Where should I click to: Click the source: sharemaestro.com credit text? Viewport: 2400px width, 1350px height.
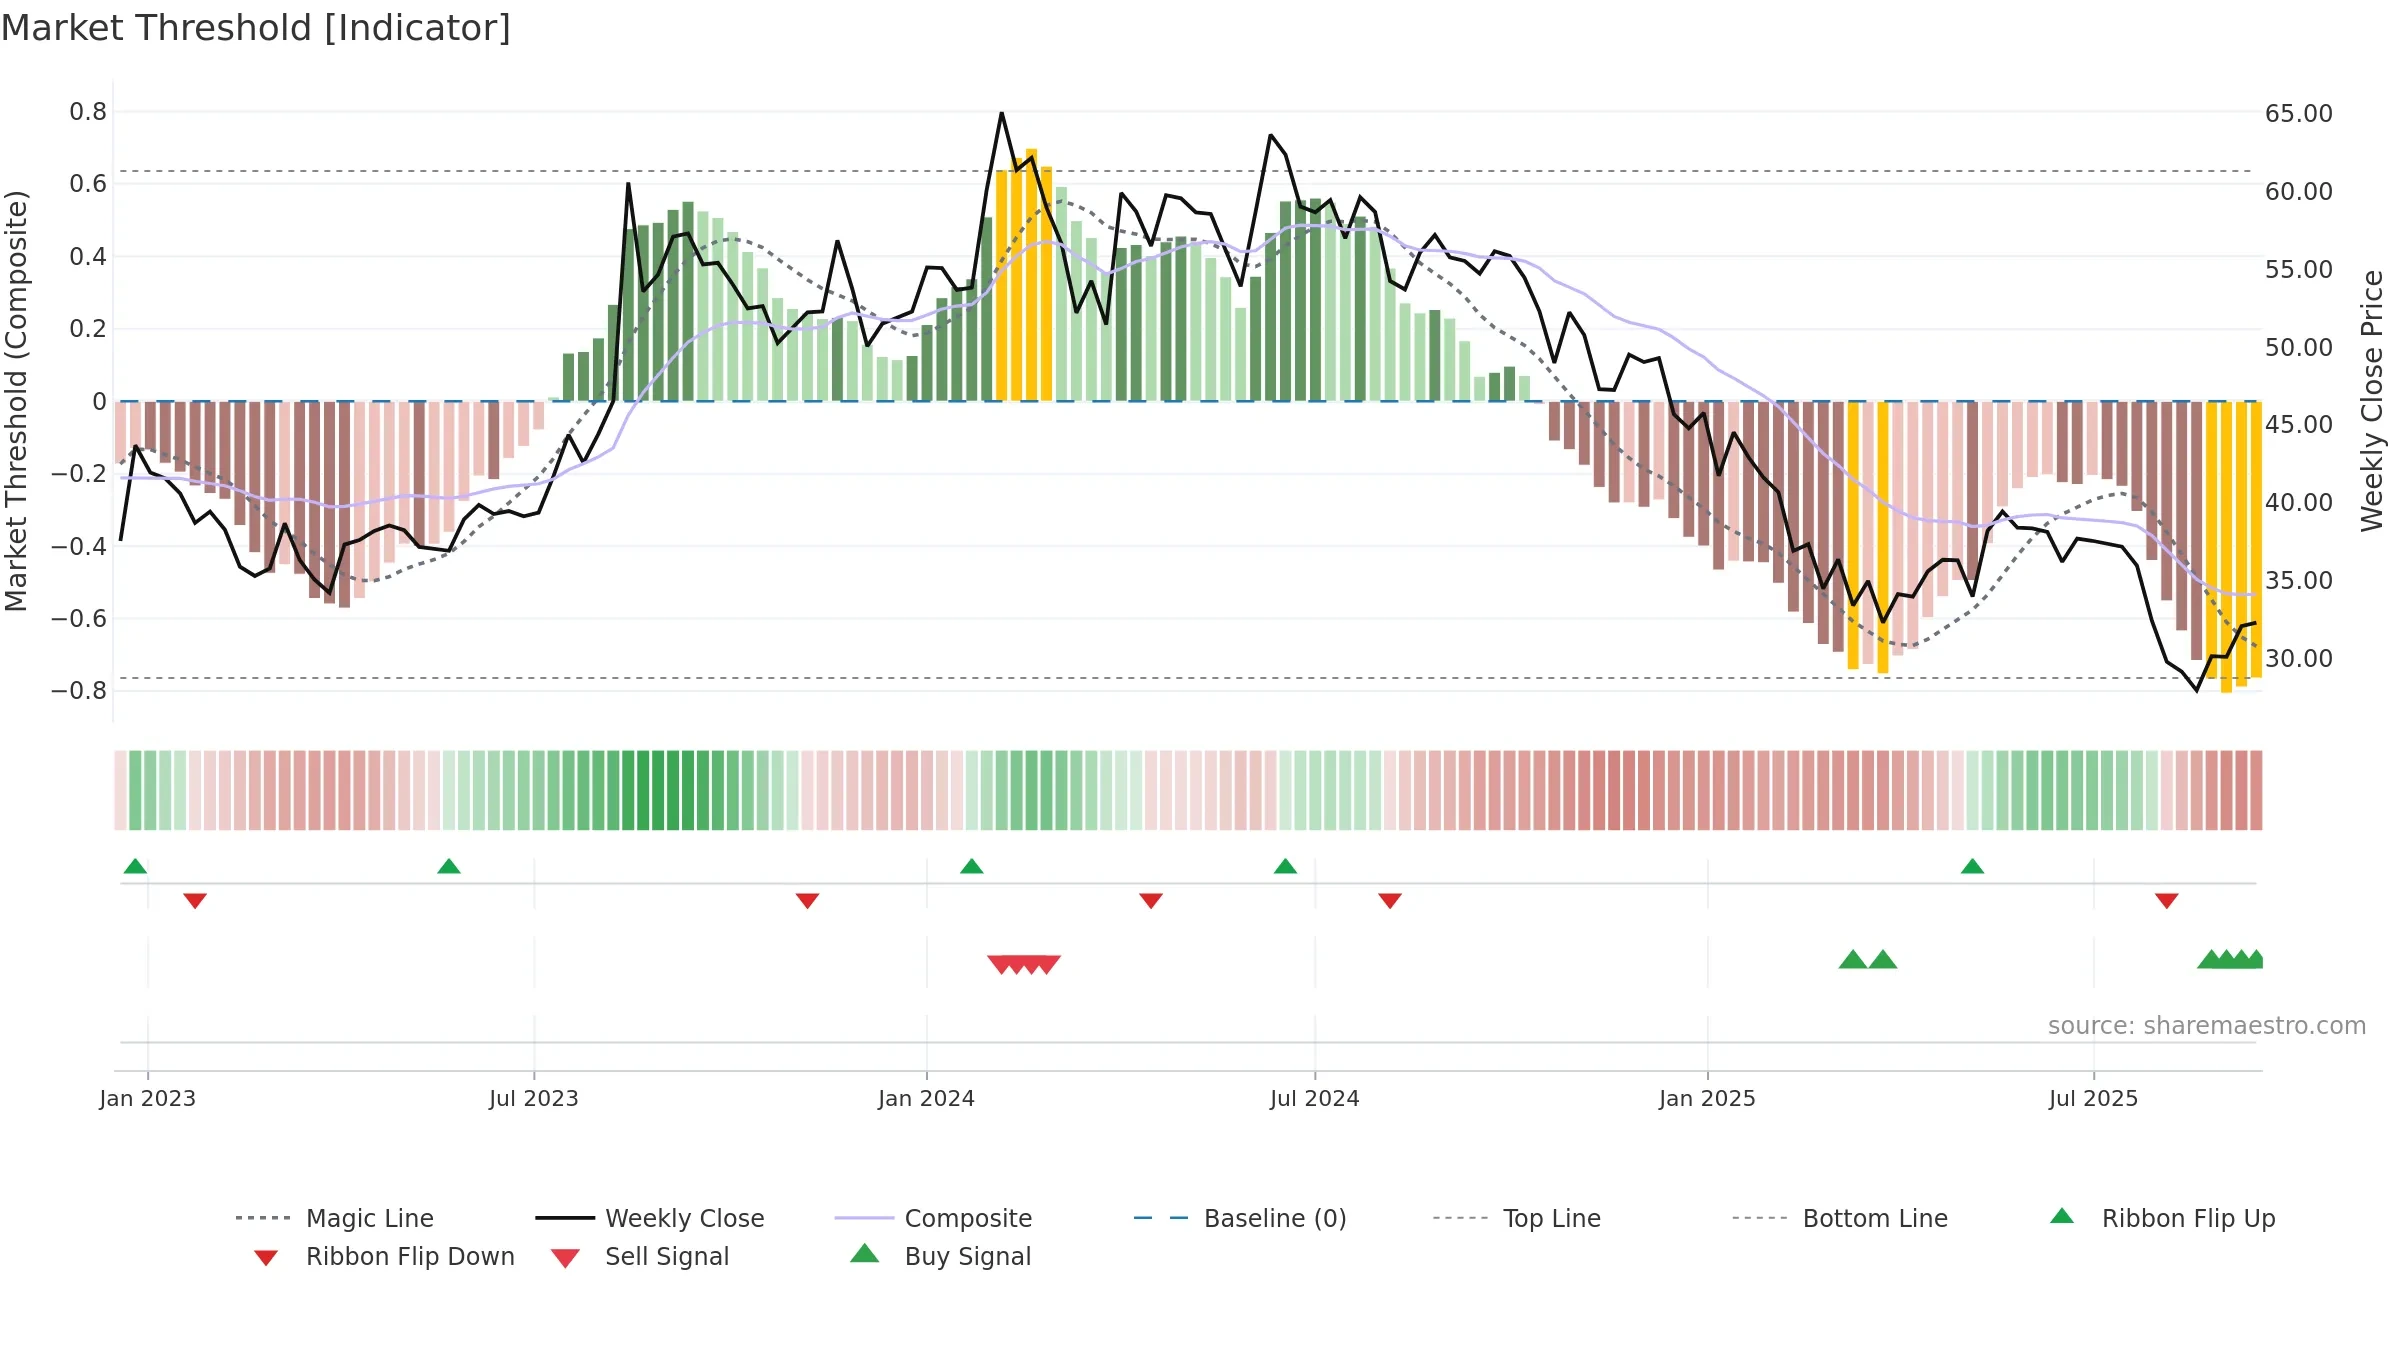tap(2207, 1025)
